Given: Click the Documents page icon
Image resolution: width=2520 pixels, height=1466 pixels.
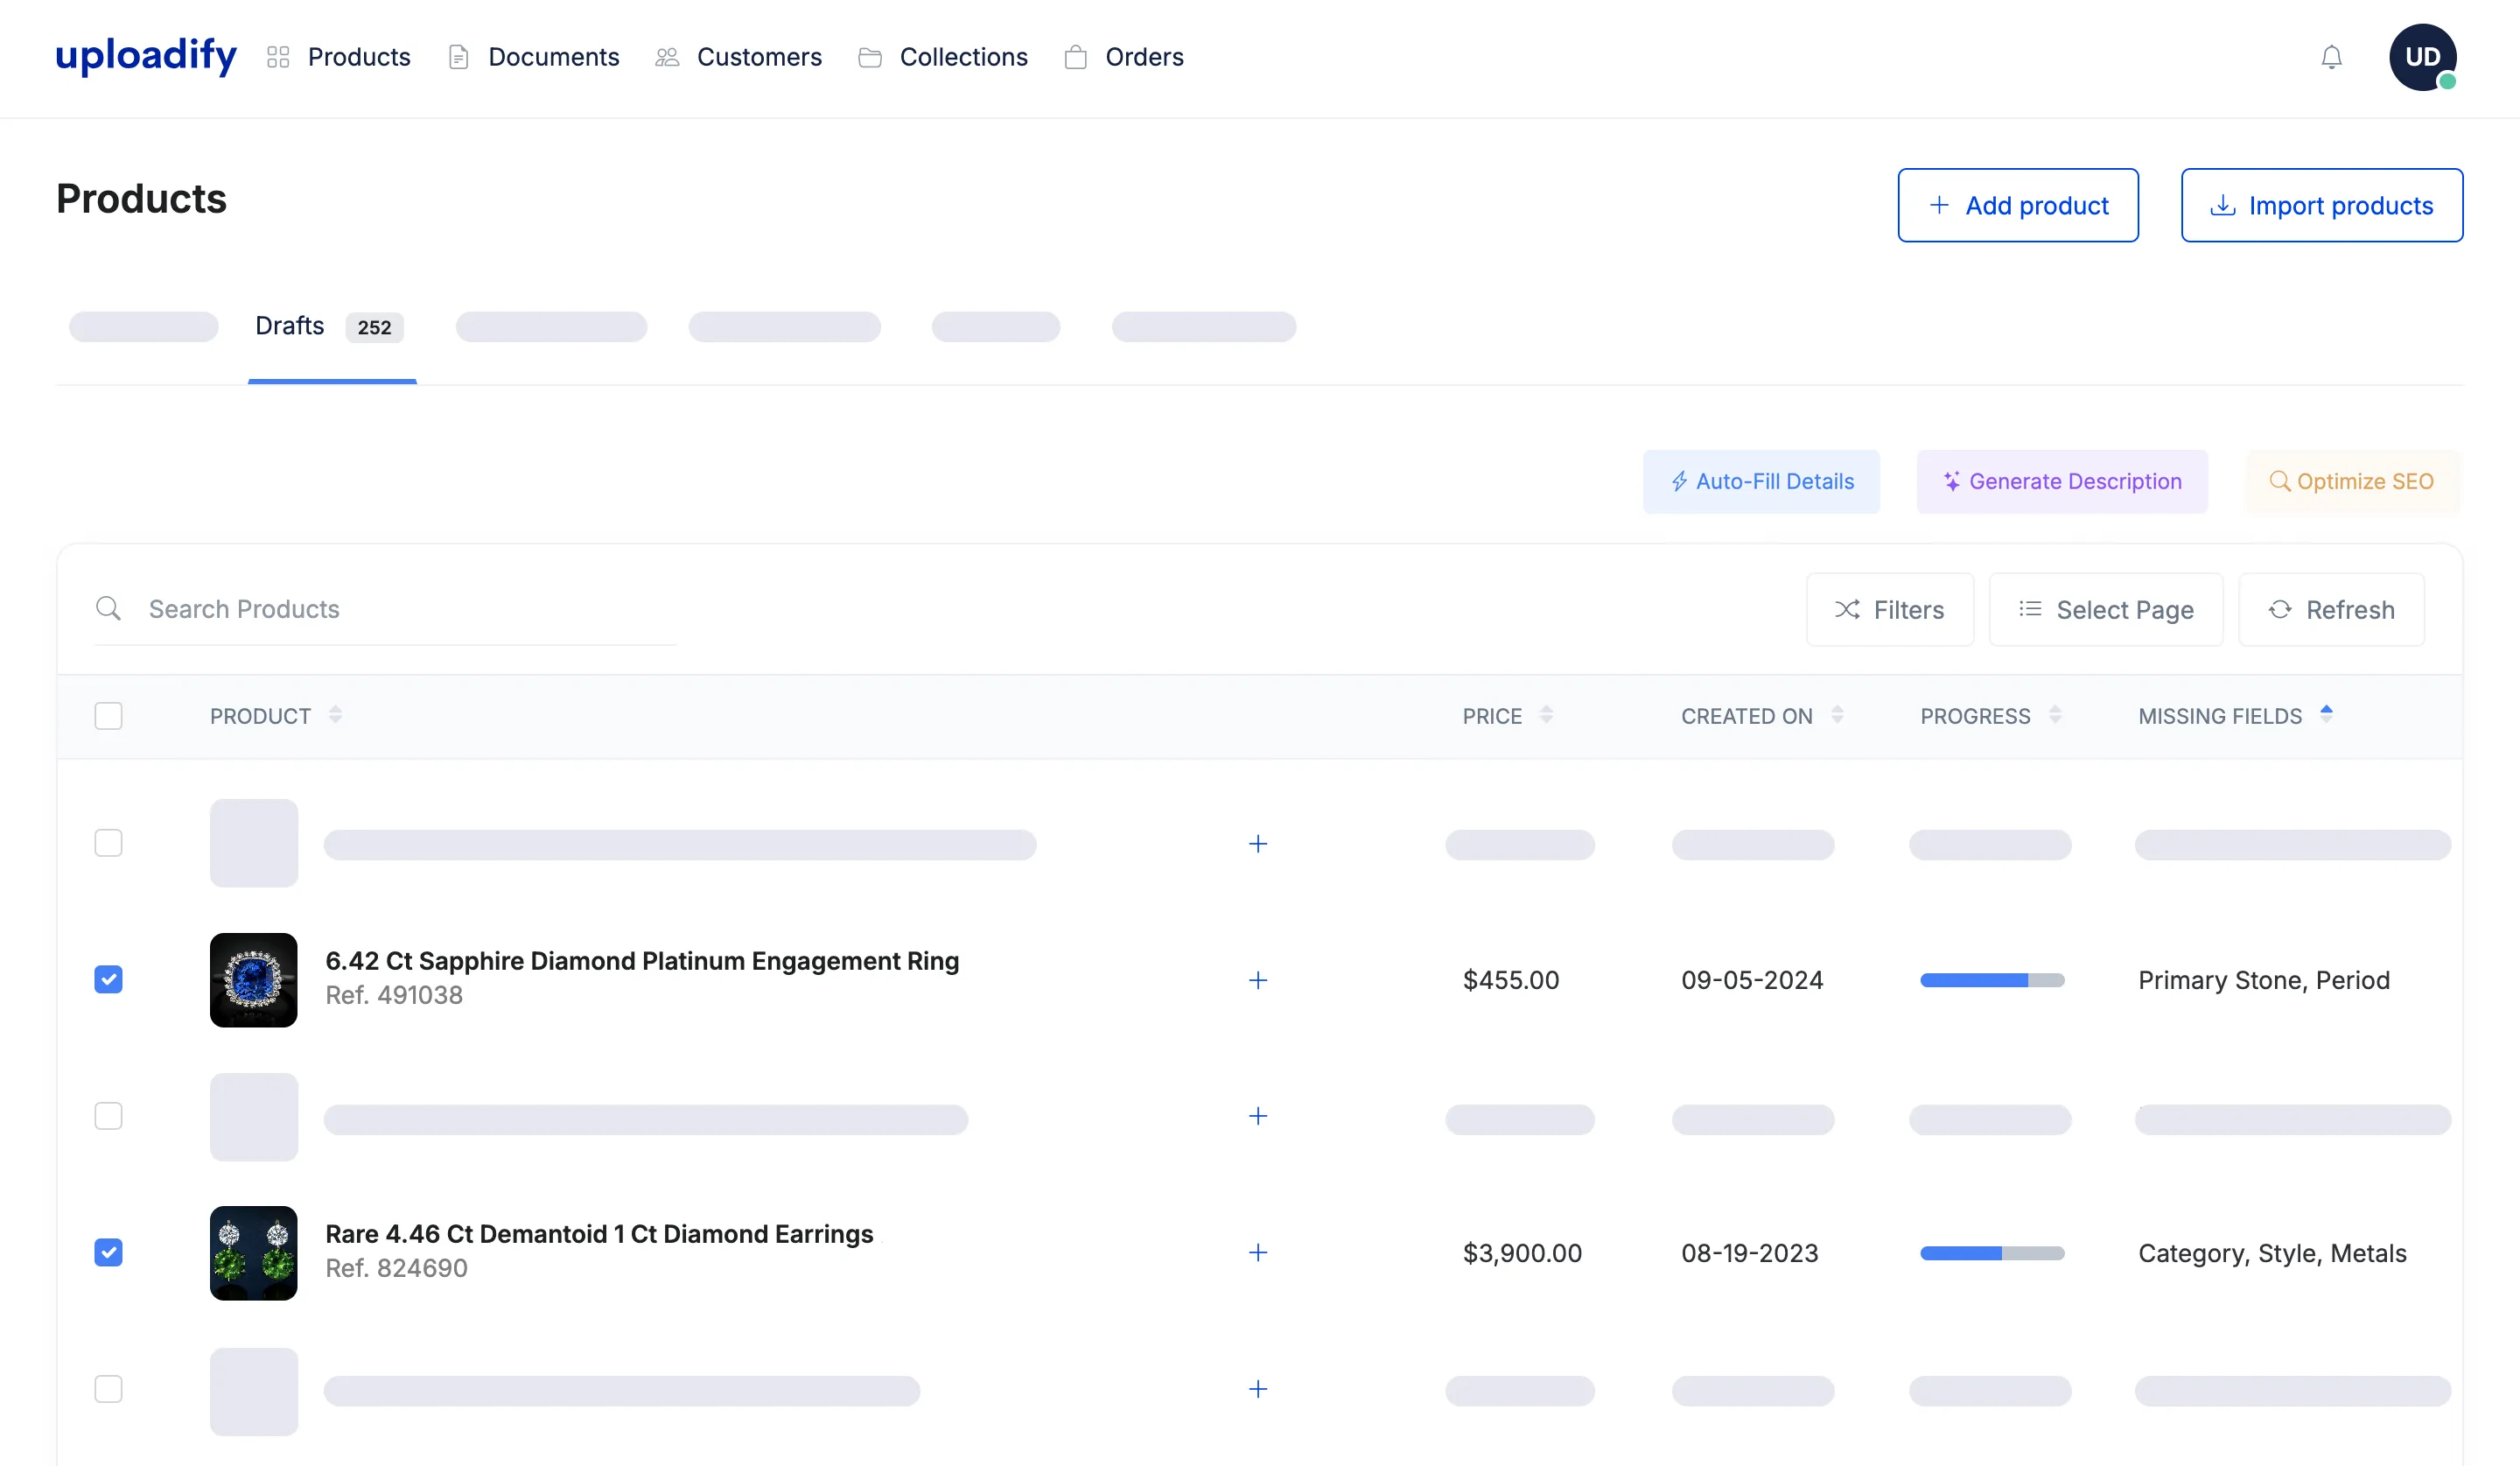Looking at the screenshot, I should point(459,57).
